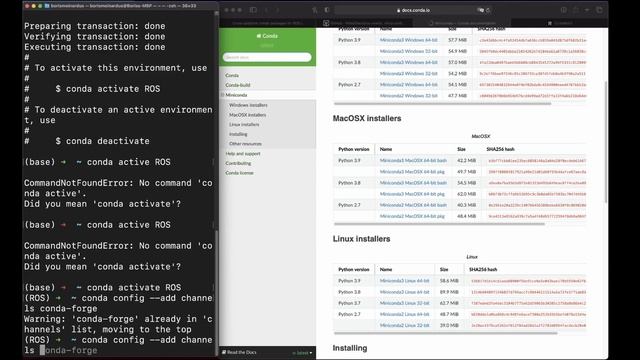Download the 49.7 MiB Miniconda3 MacOSX pkg
The image size is (640, 360).
[412, 172]
